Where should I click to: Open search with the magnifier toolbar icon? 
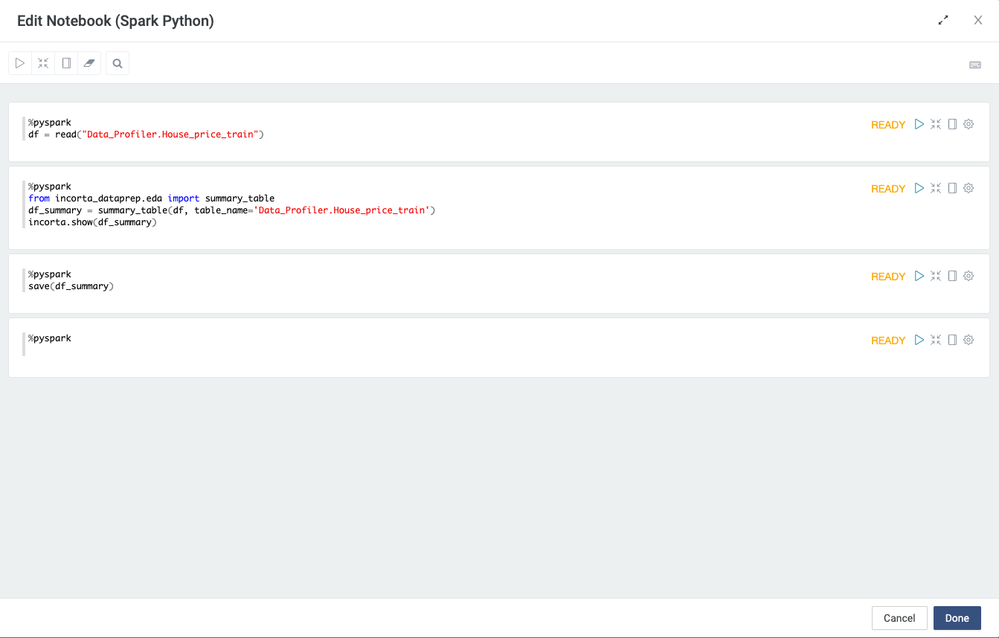point(117,63)
